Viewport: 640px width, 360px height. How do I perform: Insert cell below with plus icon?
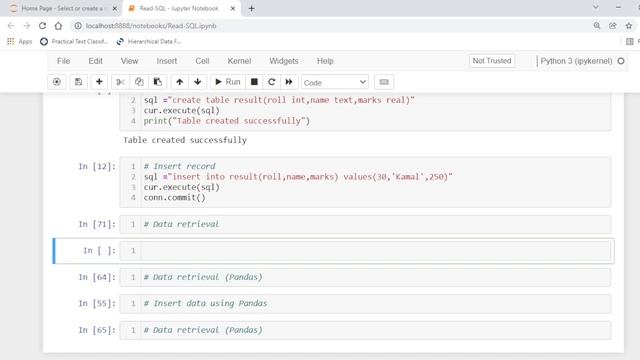[x=99, y=82]
